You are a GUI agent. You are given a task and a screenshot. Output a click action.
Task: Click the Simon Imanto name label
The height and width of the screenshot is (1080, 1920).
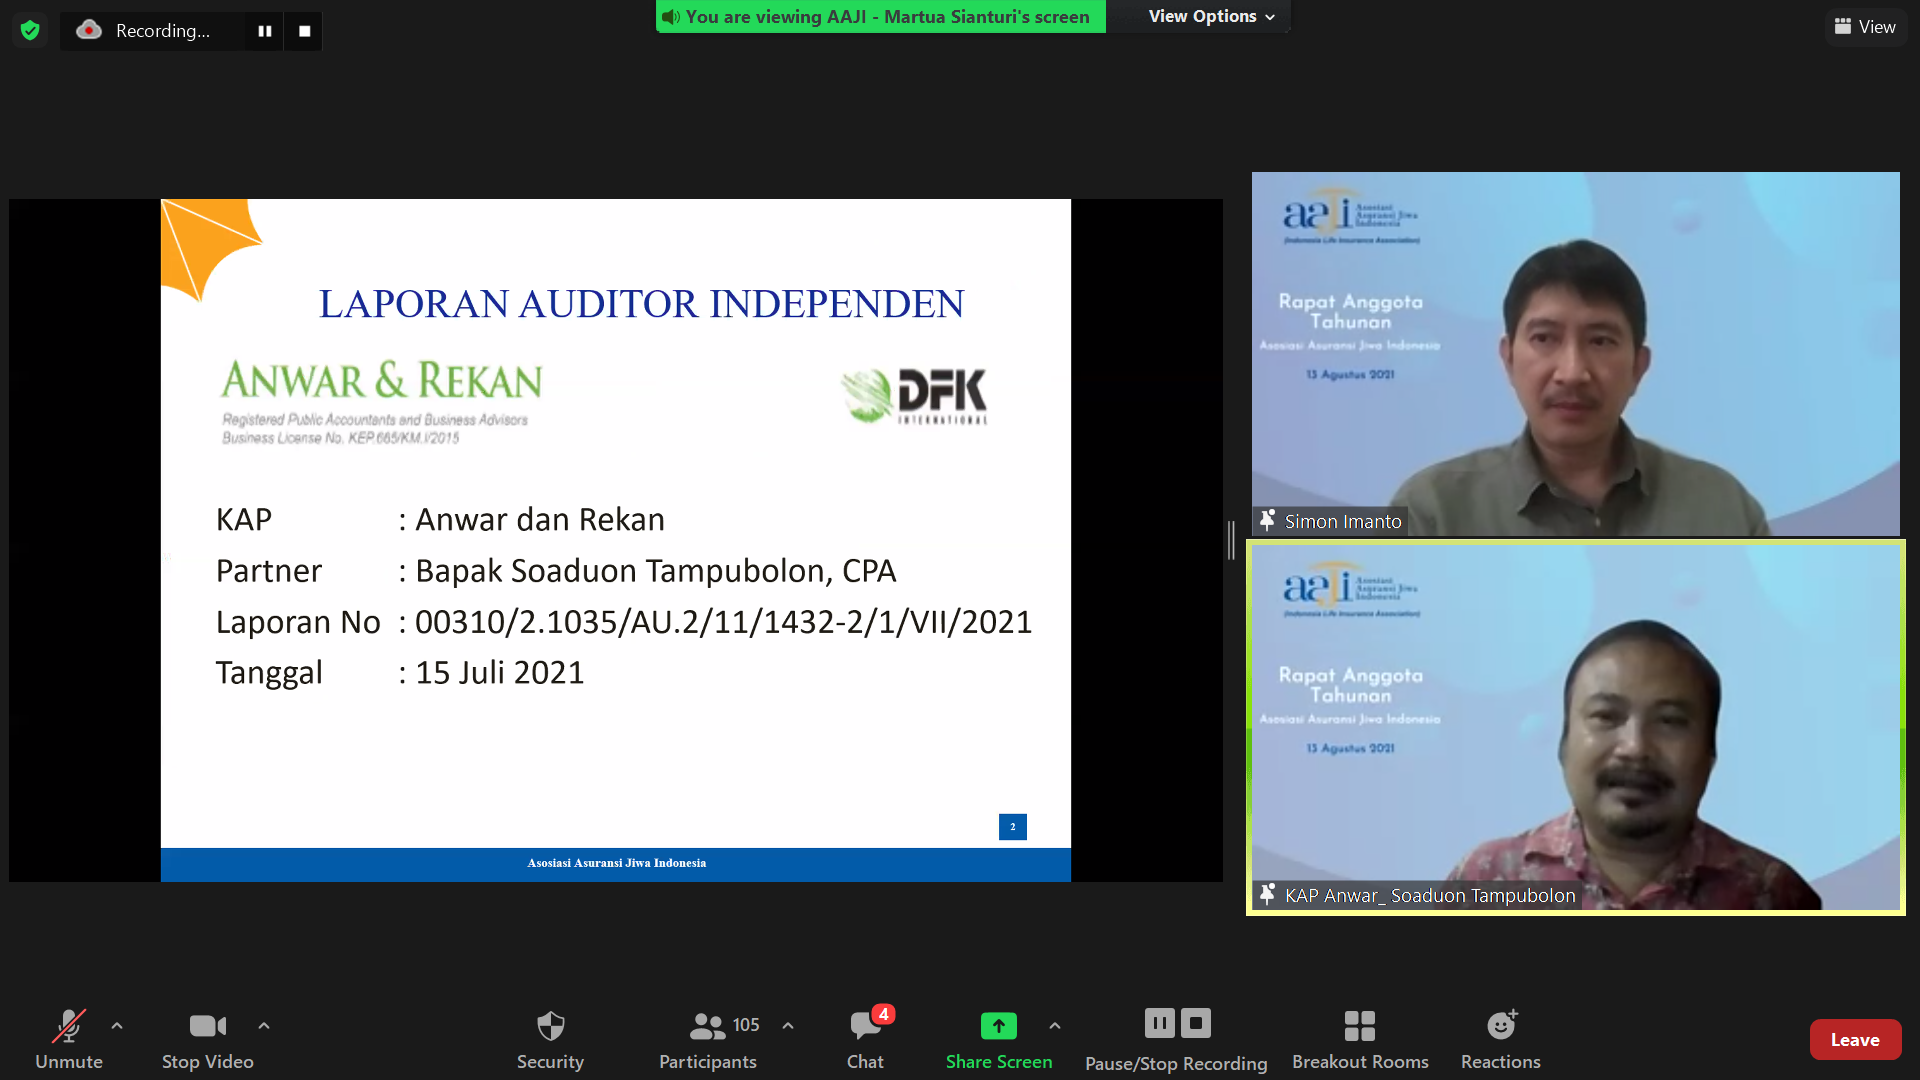(1343, 521)
